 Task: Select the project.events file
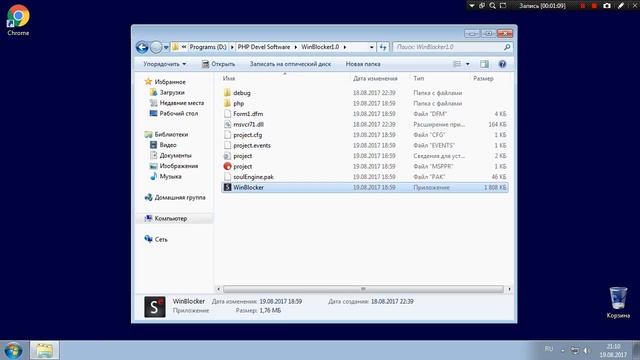click(251, 146)
